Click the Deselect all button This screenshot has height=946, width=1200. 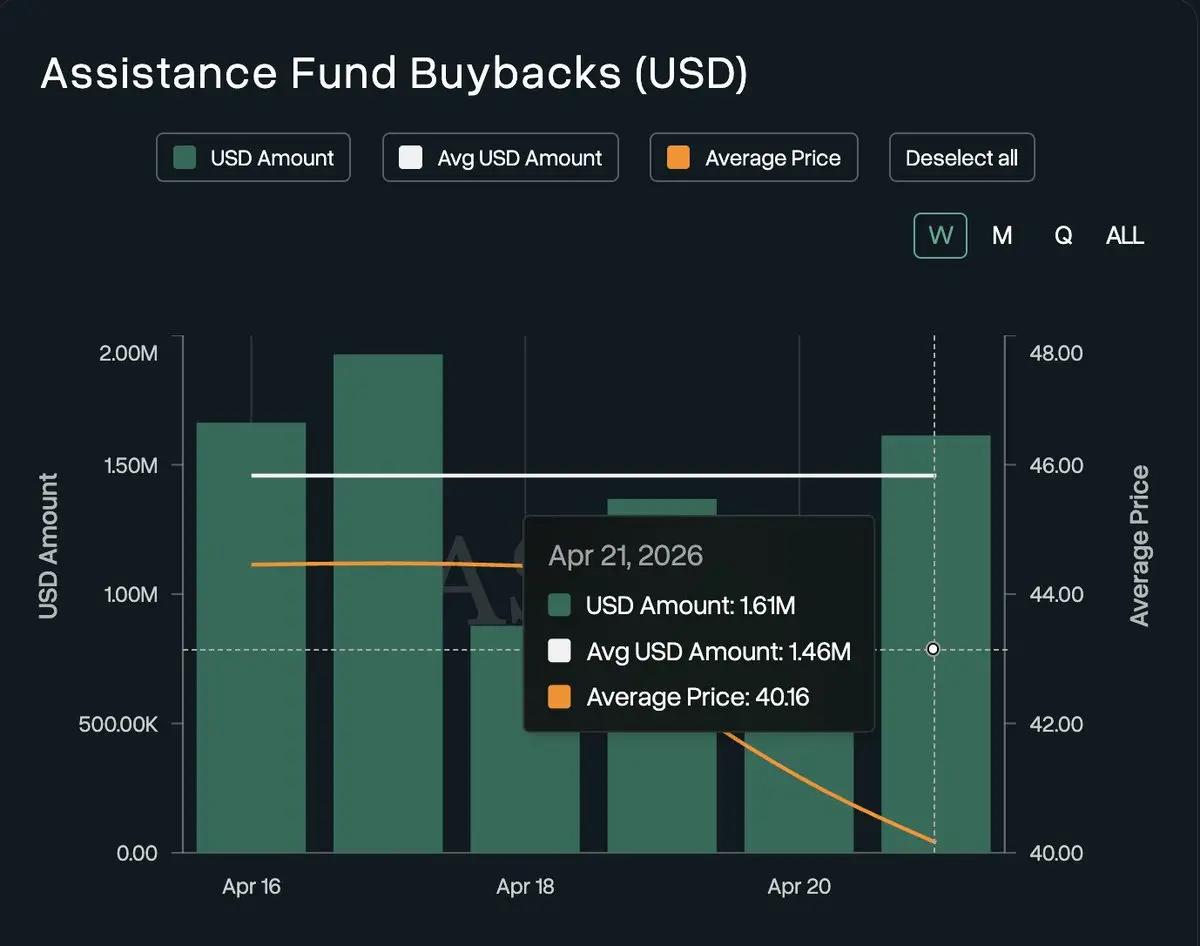[961, 158]
